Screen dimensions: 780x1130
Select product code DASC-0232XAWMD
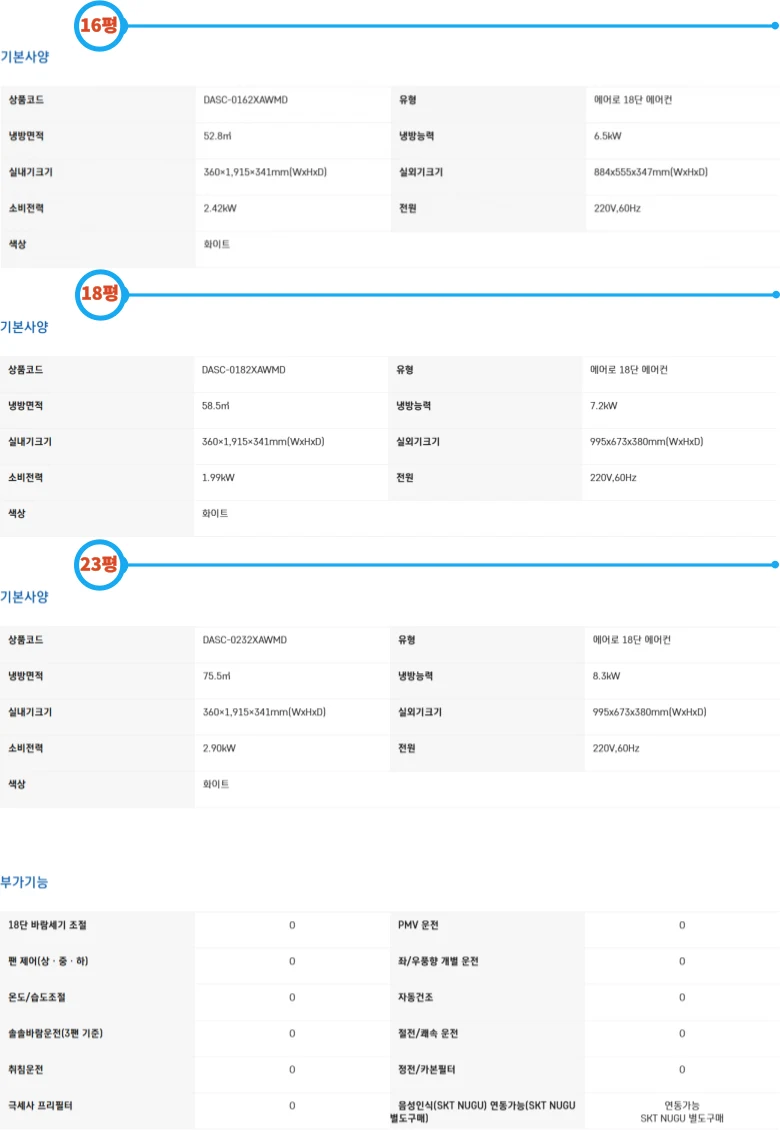[244, 640]
